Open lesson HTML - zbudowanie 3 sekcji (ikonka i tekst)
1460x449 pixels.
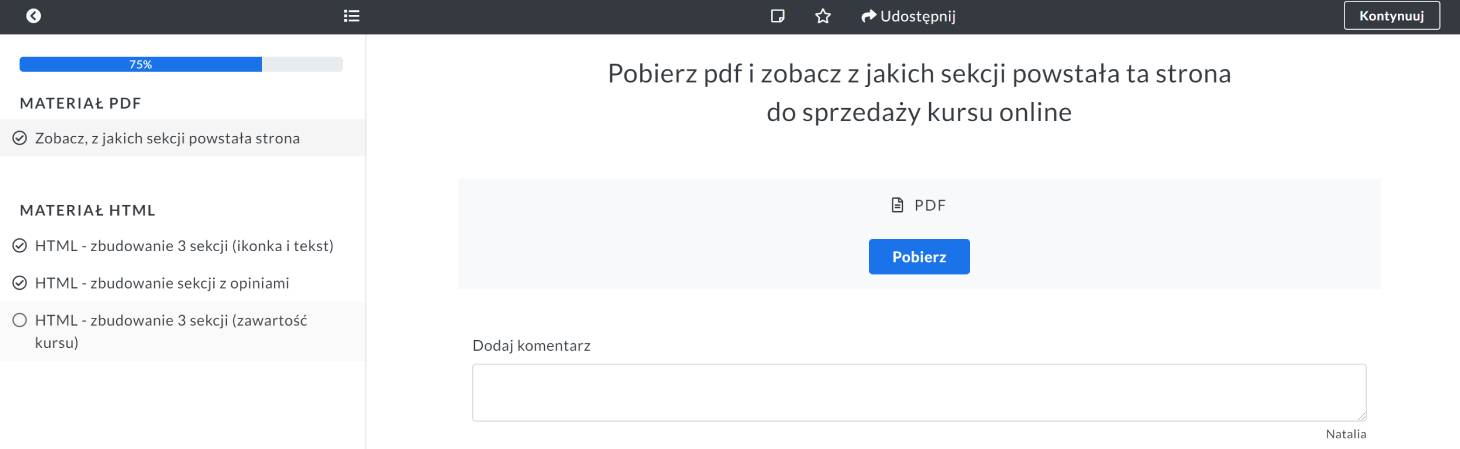184,246
